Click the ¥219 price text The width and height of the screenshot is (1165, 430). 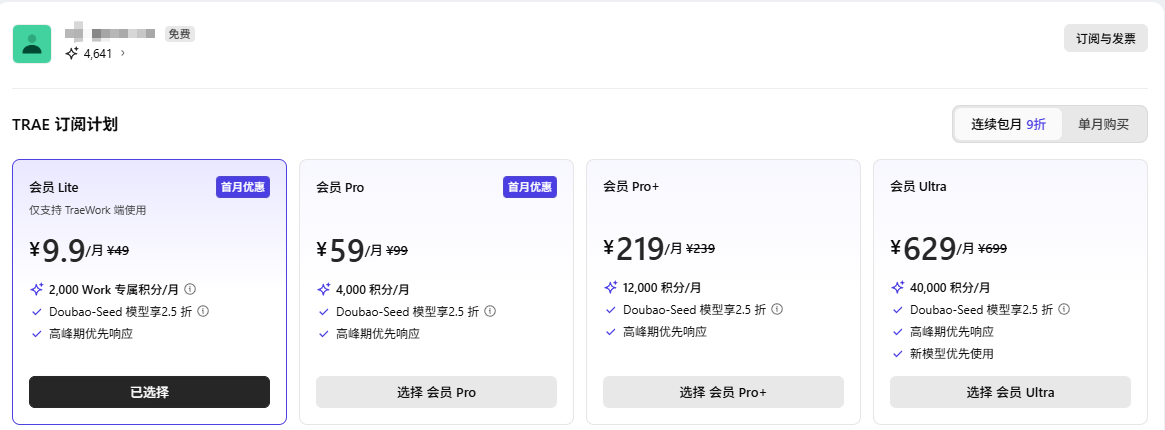634,249
